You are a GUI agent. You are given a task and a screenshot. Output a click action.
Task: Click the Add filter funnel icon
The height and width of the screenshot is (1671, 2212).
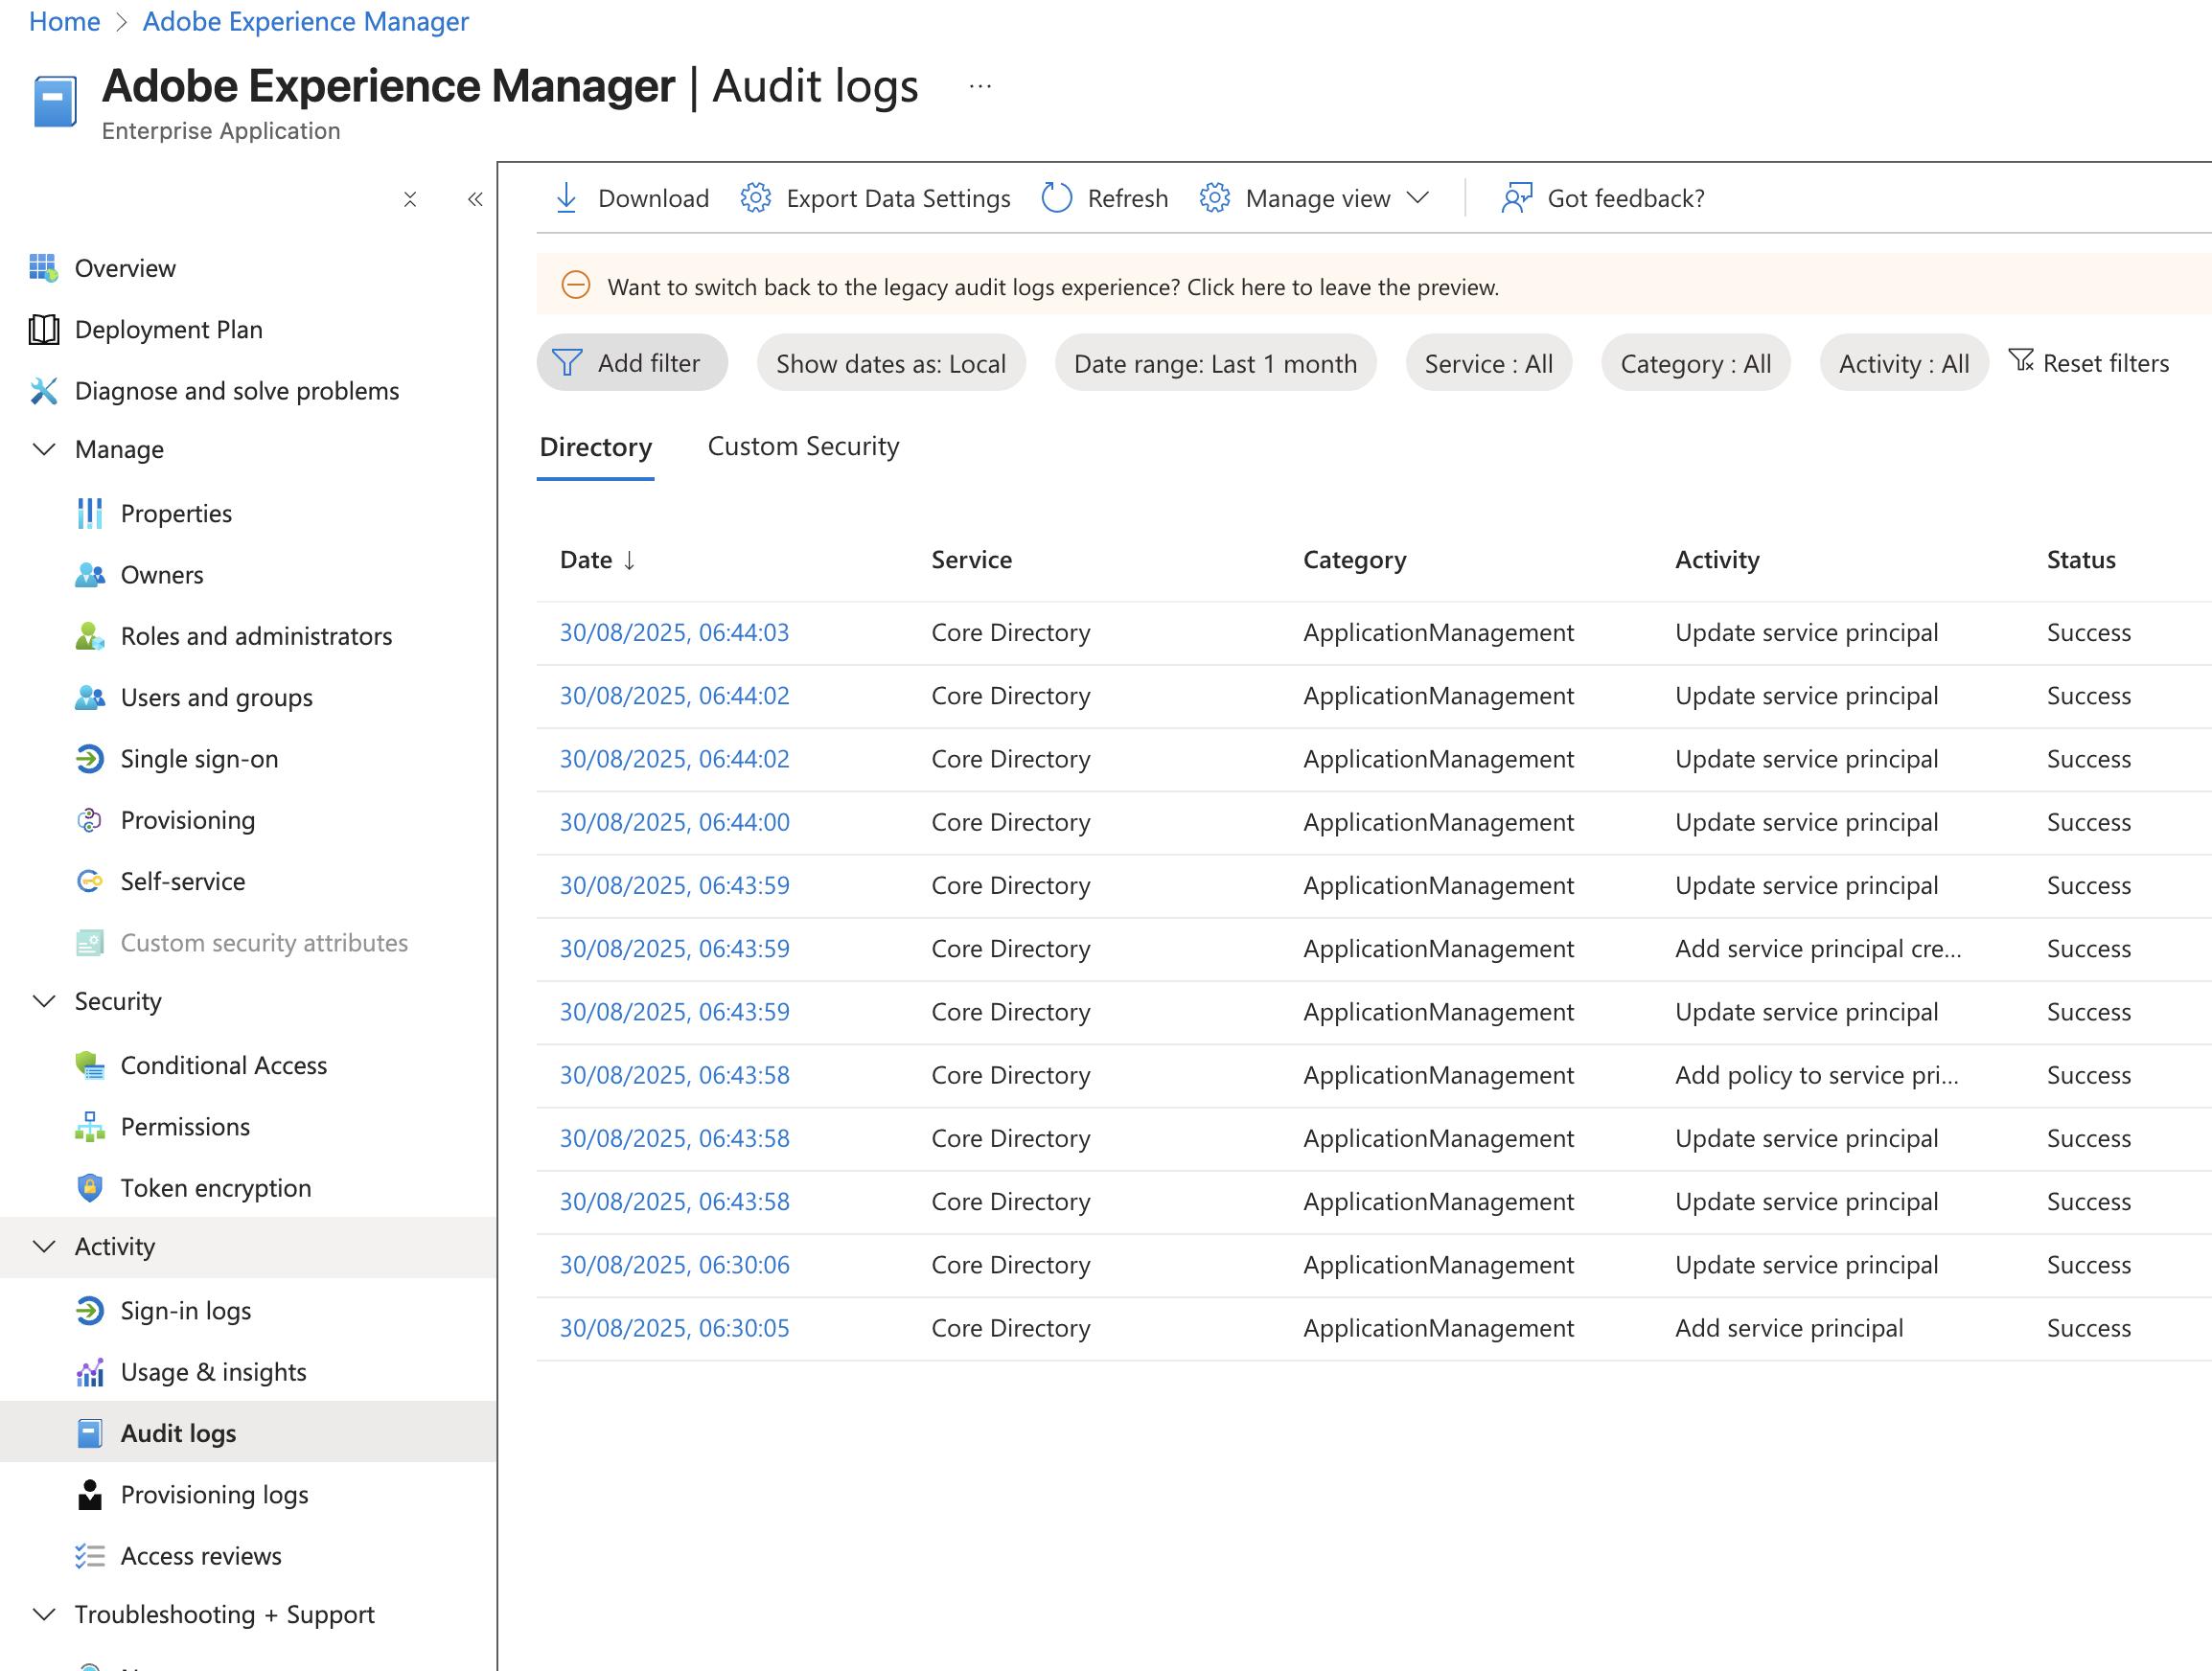coord(567,363)
